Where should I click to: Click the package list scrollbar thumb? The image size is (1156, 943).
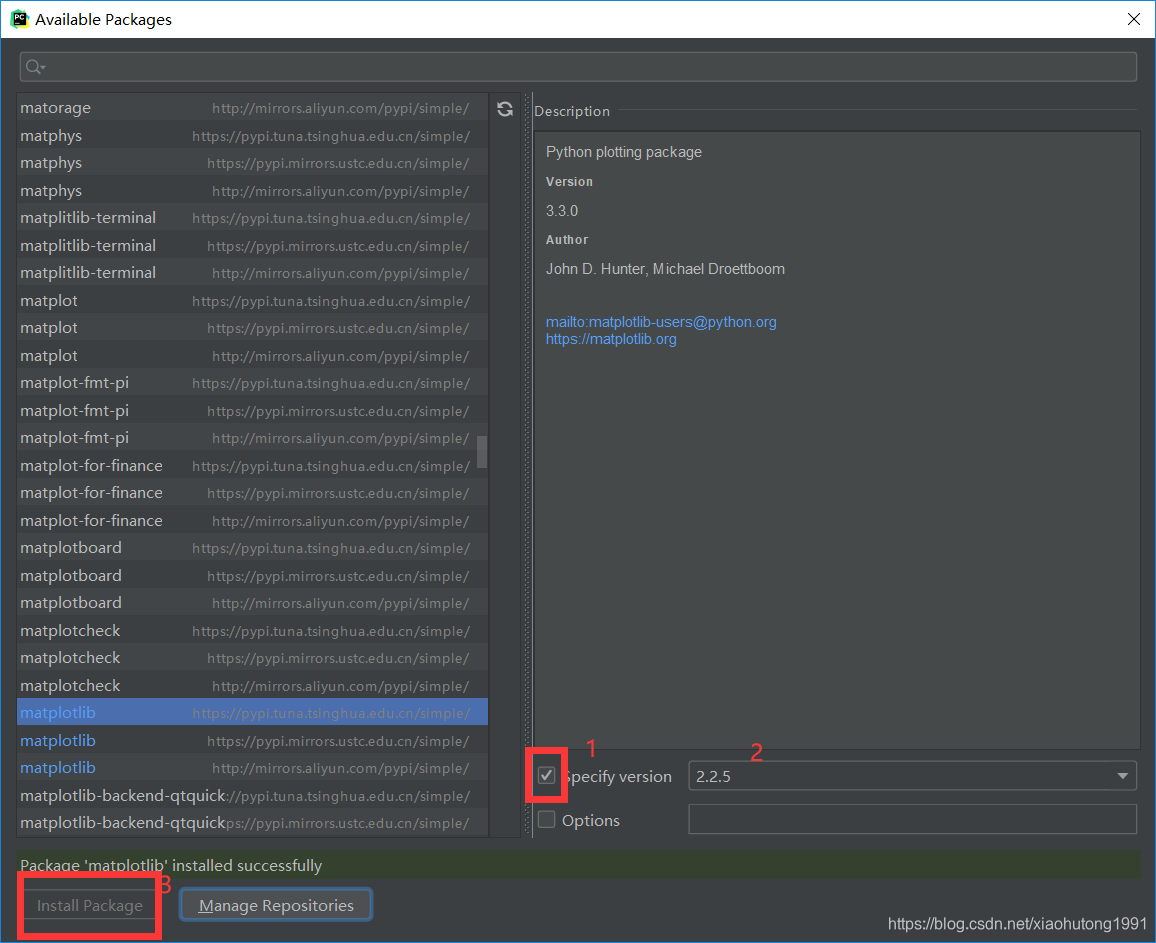coord(482,451)
